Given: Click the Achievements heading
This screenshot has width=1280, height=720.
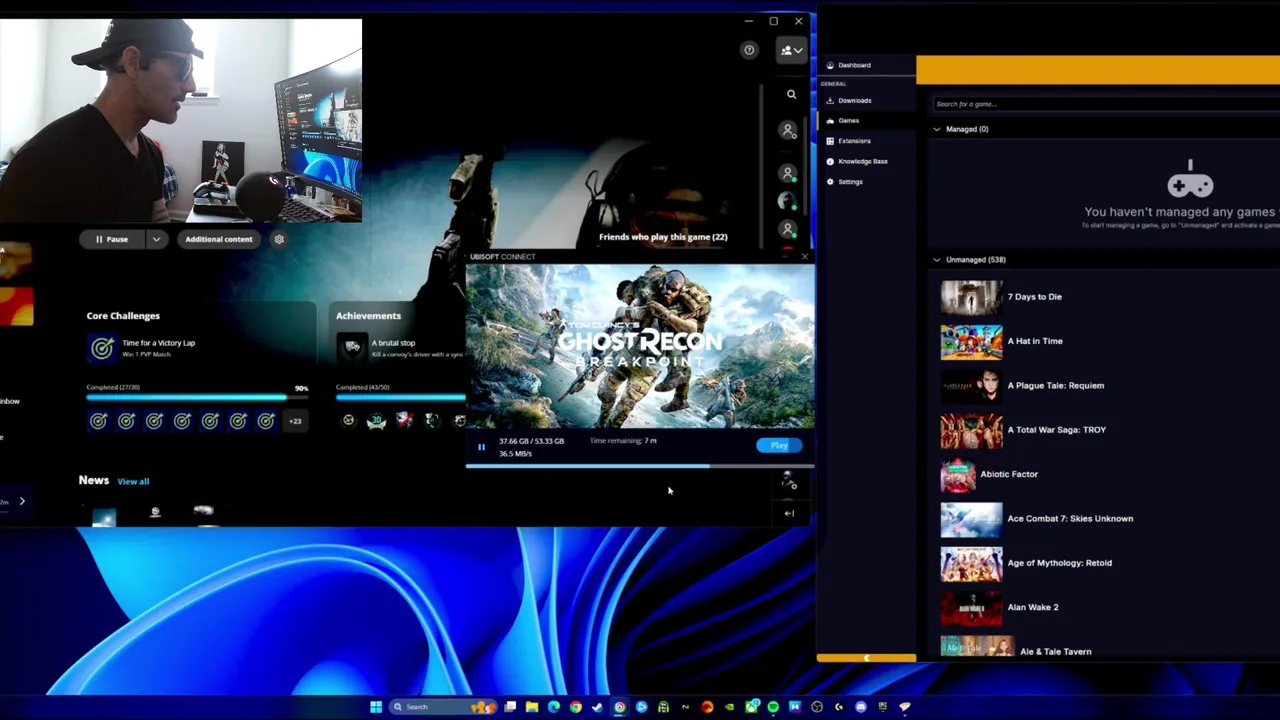Looking at the screenshot, I should 368,316.
